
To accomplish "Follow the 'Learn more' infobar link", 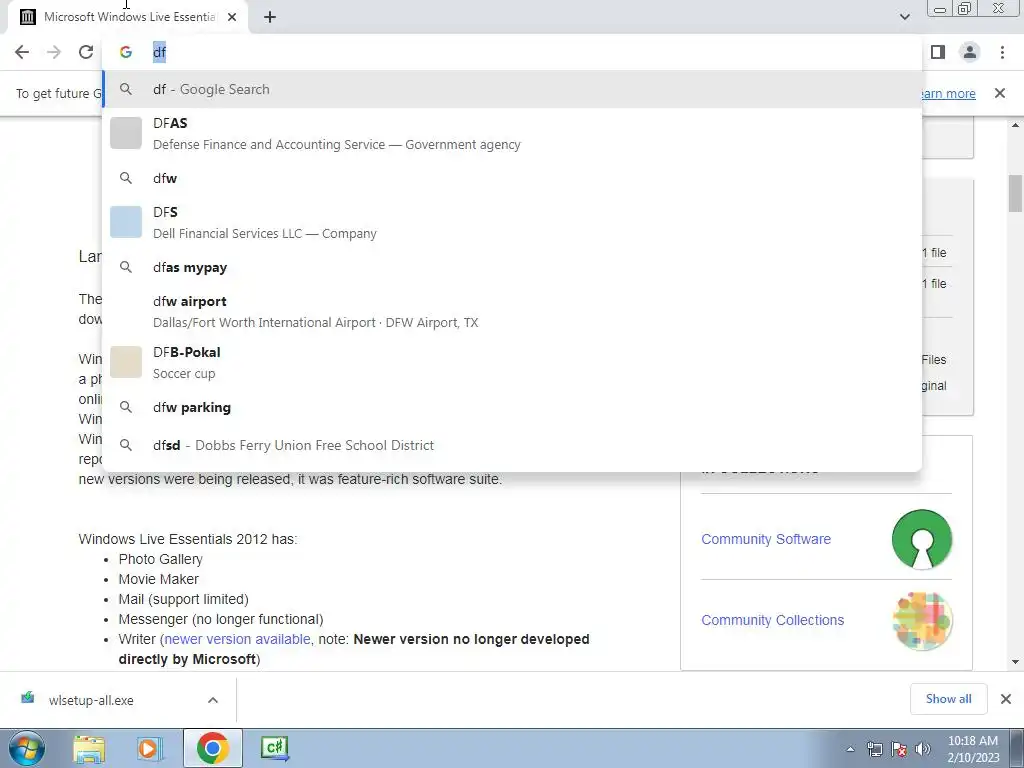I will 948,93.
